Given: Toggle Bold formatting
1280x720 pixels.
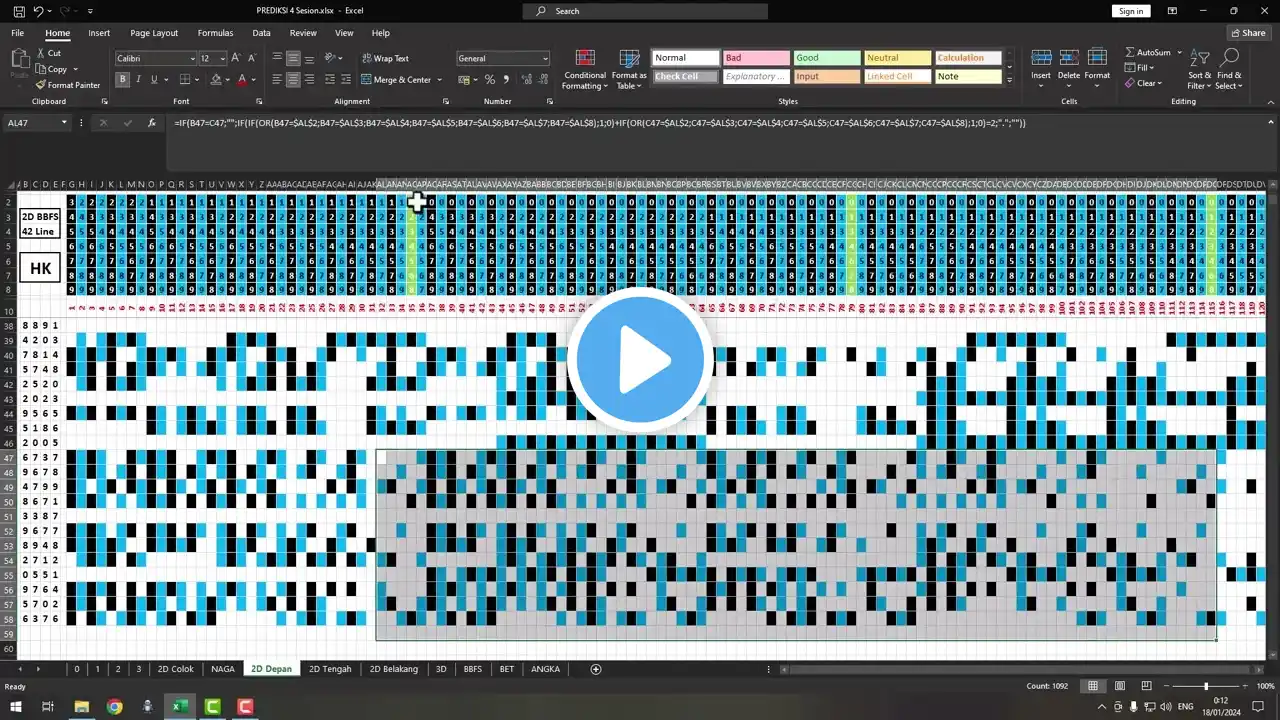Looking at the screenshot, I should point(123,79).
